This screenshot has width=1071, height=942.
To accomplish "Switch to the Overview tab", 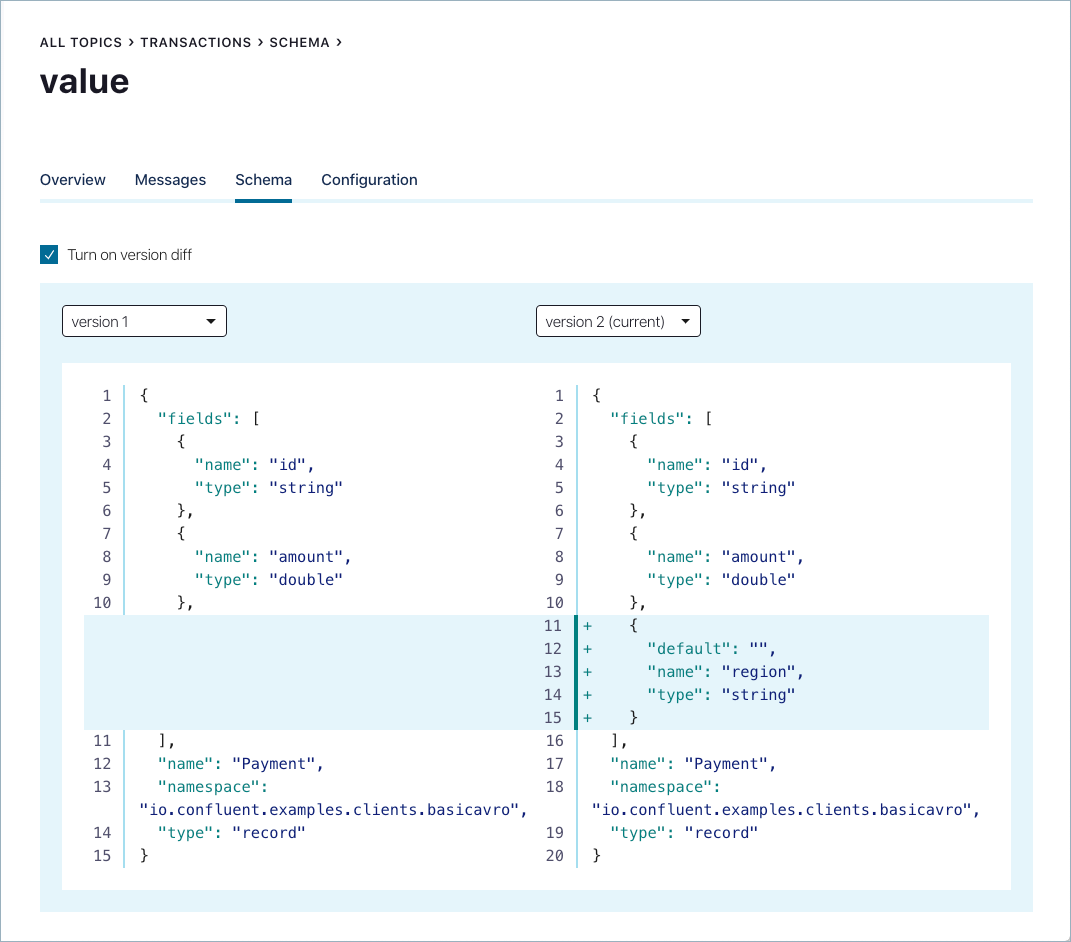I will pos(72,180).
